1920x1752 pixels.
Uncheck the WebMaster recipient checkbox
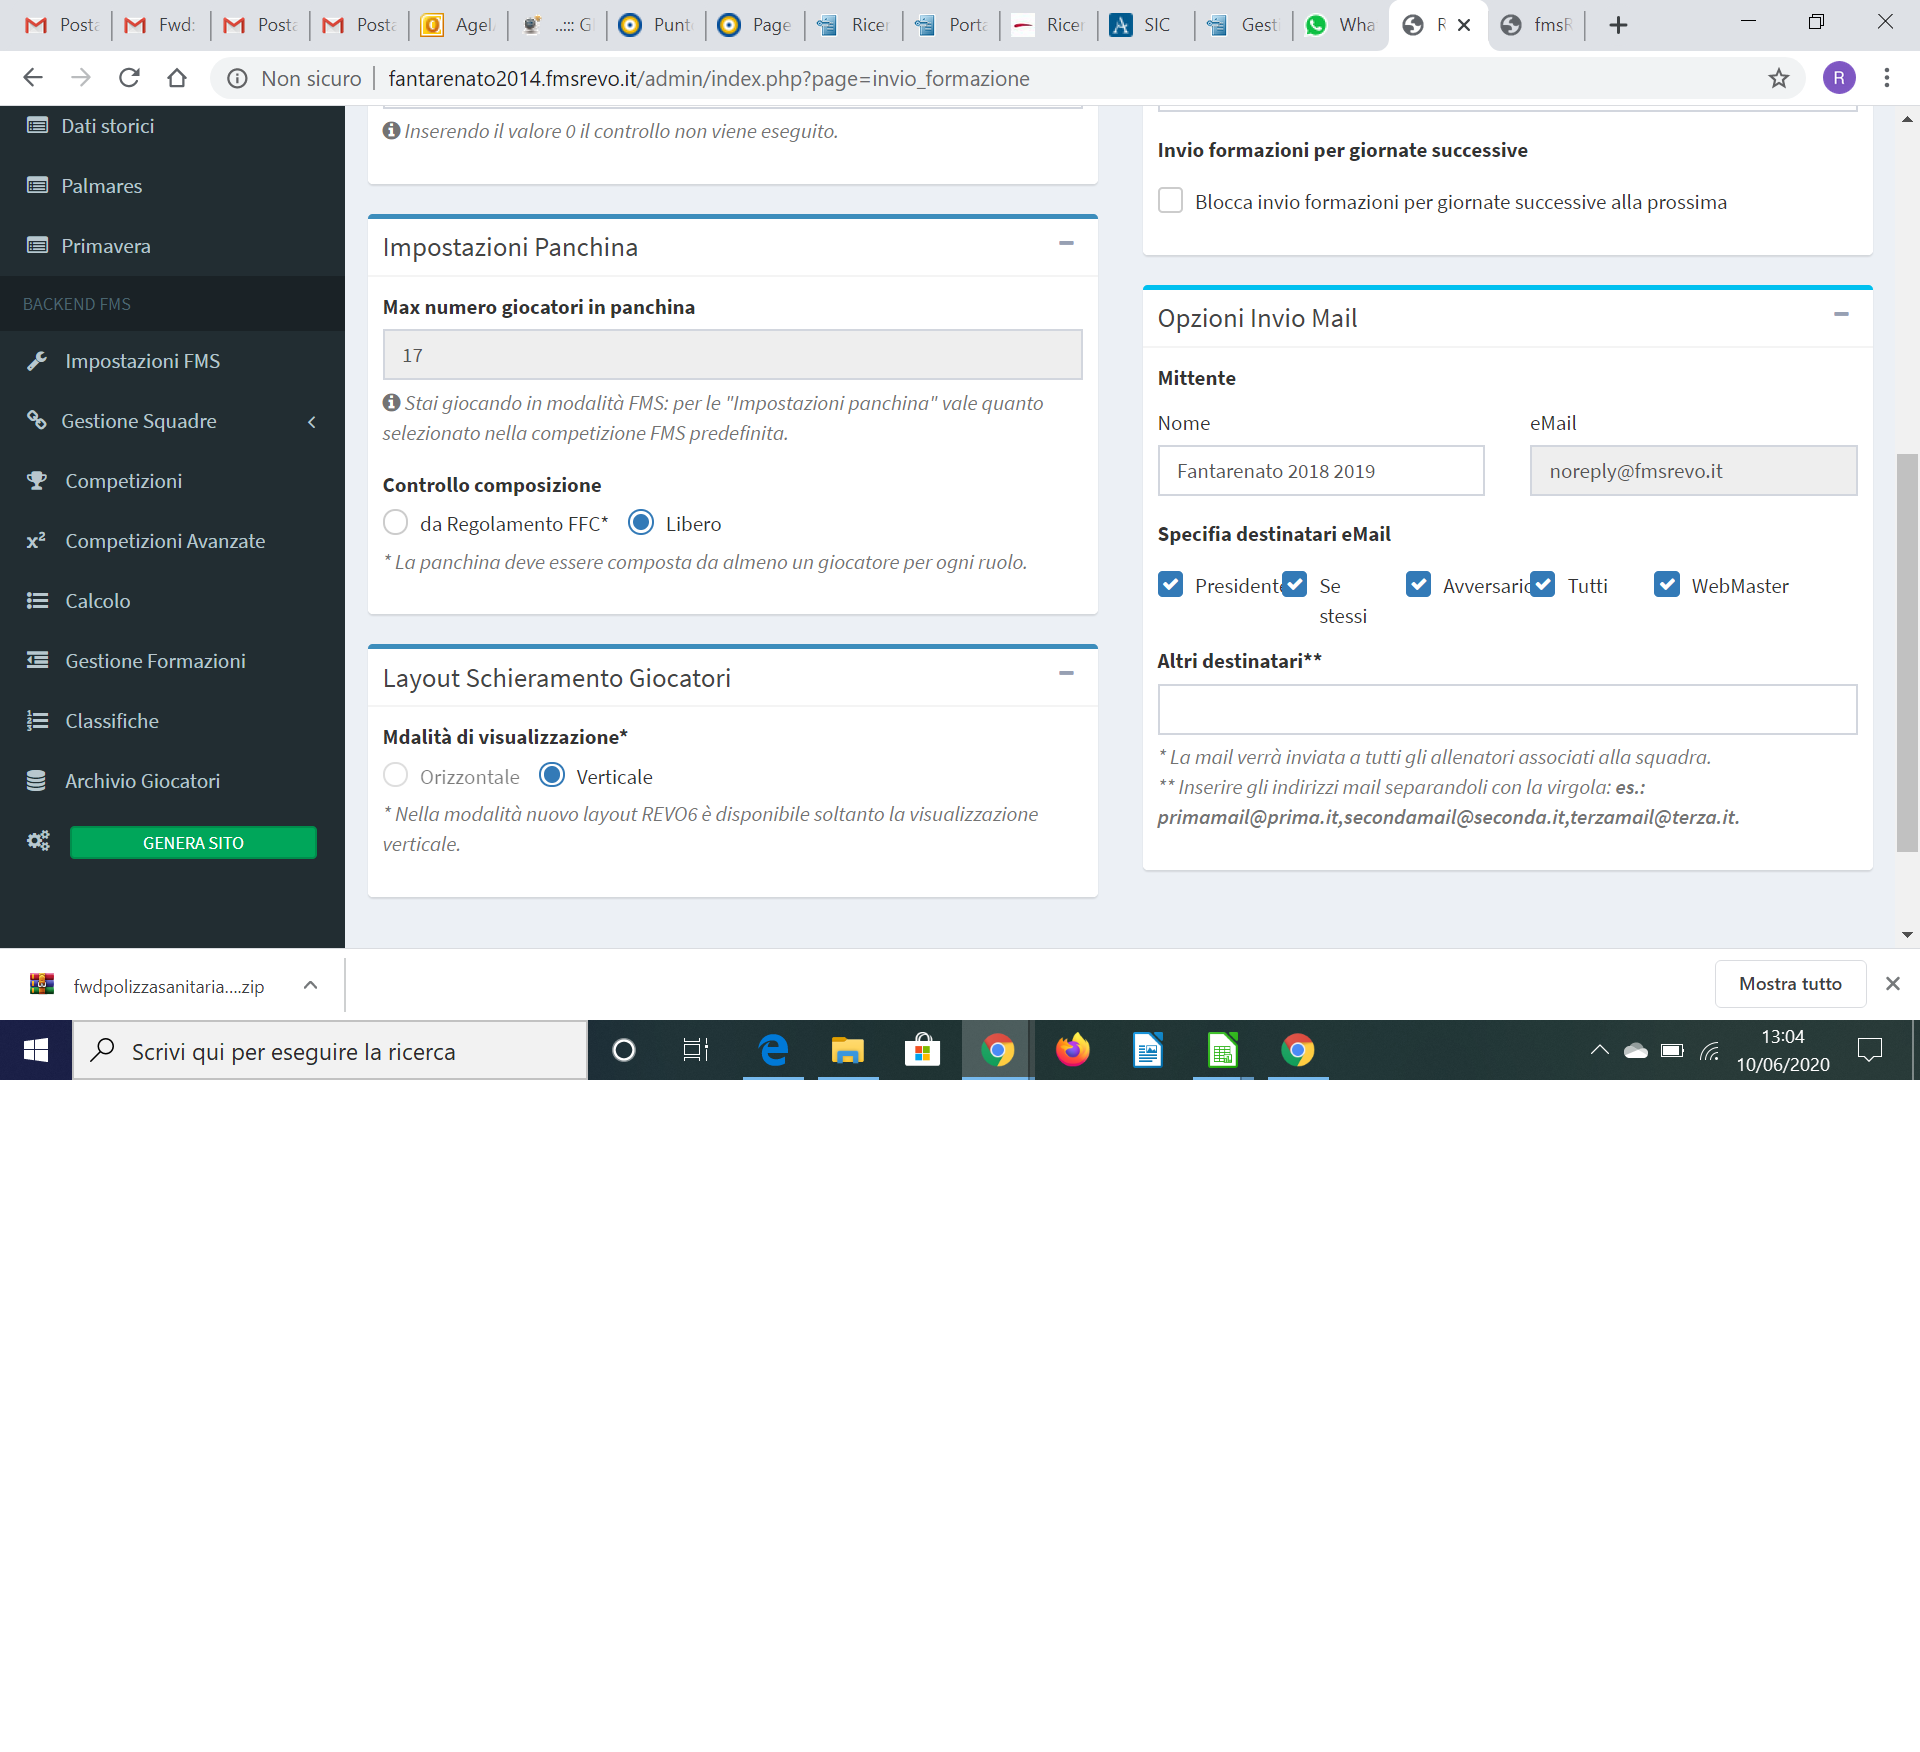[1666, 585]
